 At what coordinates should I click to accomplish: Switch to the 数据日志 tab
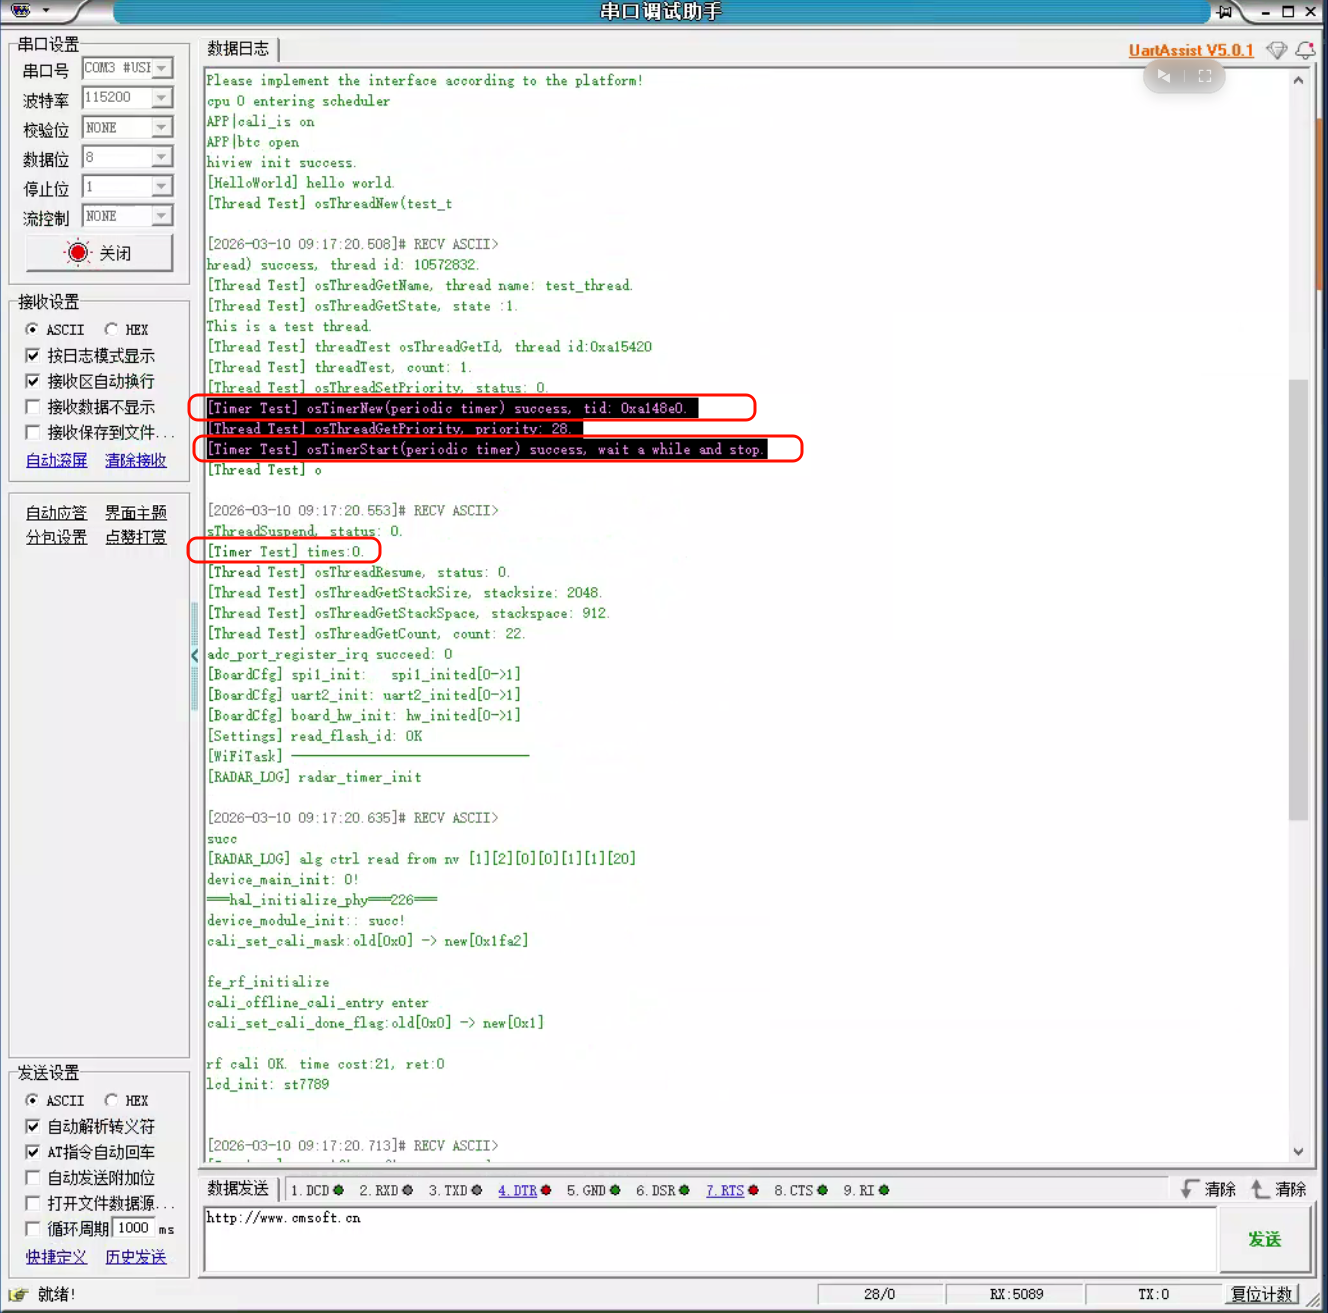point(238,48)
